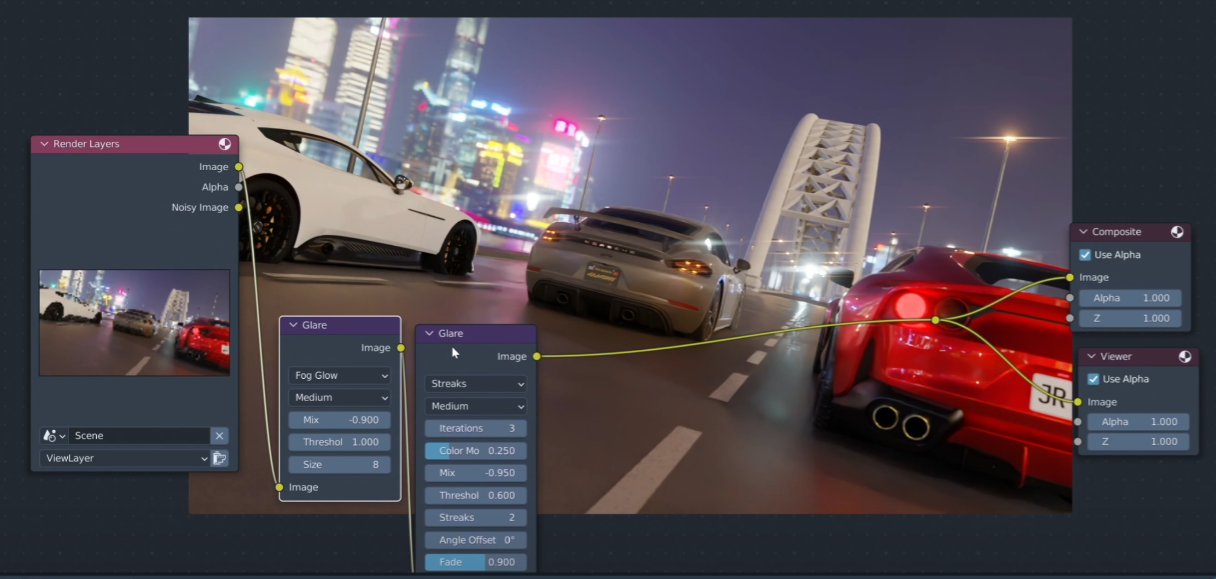1216x579 pixels.
Task: Click Fog Glow Glare node Image input socket
Action: pos(279,487)
